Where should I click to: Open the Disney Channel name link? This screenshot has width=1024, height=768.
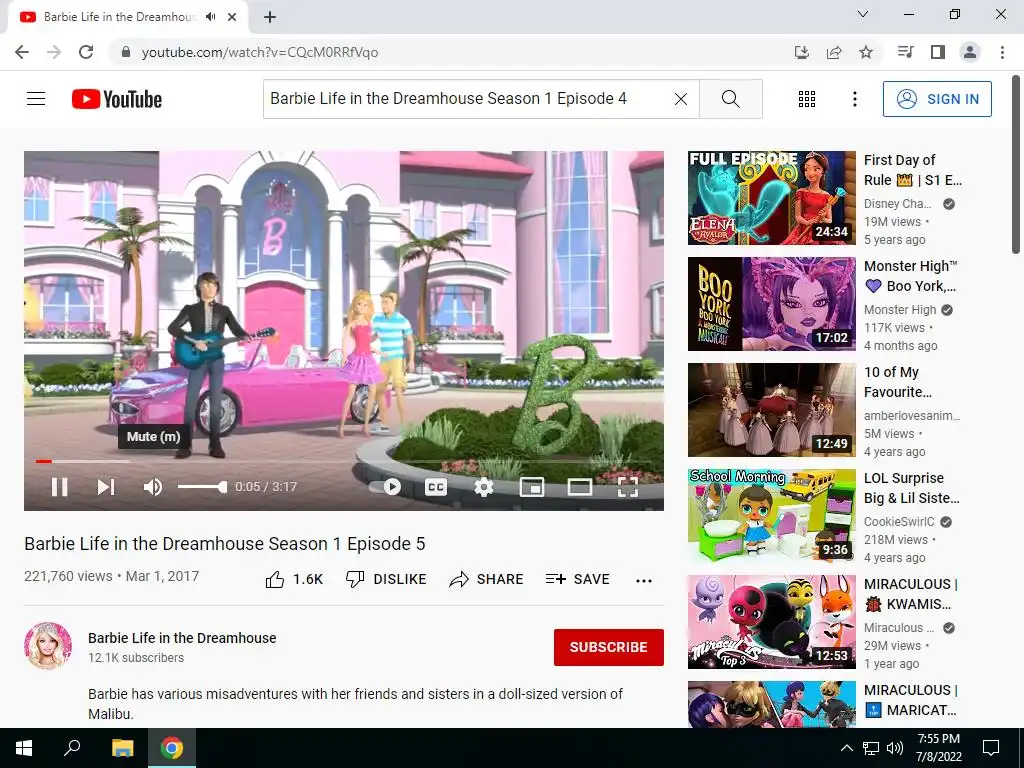(x=897, y=204)
